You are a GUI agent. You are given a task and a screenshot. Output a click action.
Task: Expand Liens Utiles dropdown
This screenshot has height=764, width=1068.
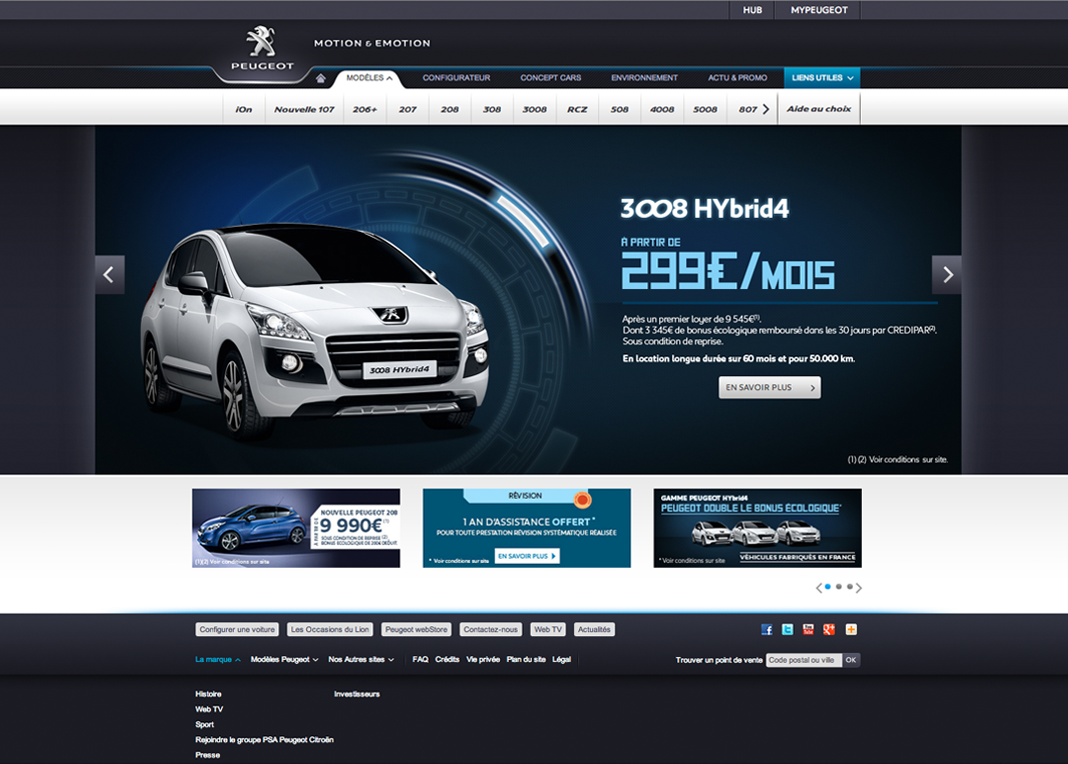pos(822,78)
